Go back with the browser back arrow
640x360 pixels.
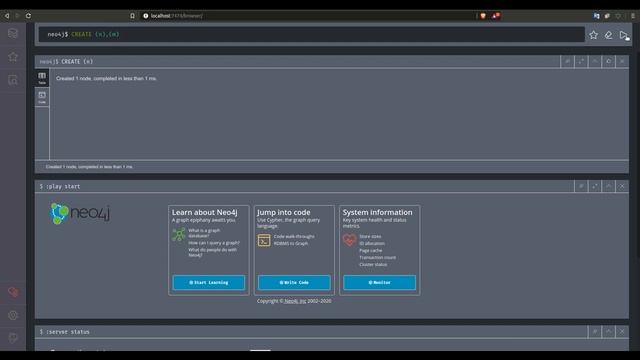pos(7,16)
